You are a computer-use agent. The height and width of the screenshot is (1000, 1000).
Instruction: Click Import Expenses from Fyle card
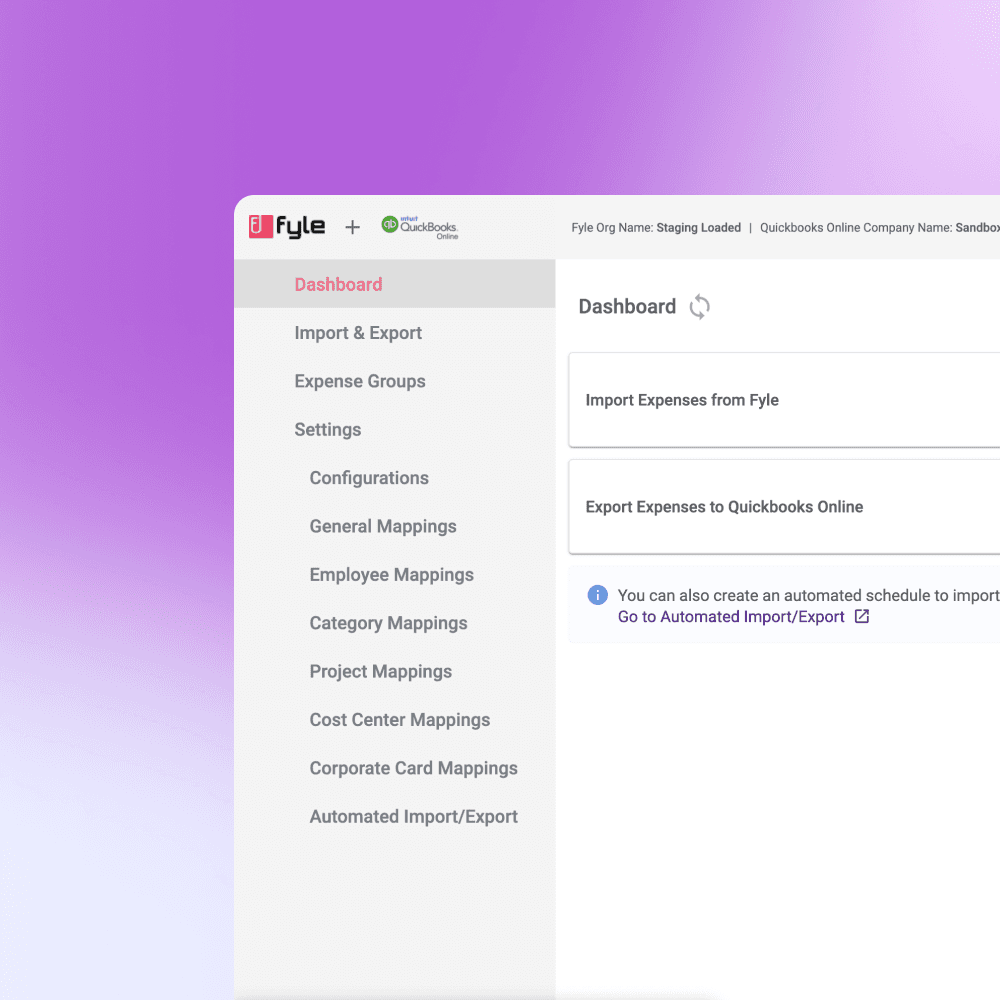784,400
